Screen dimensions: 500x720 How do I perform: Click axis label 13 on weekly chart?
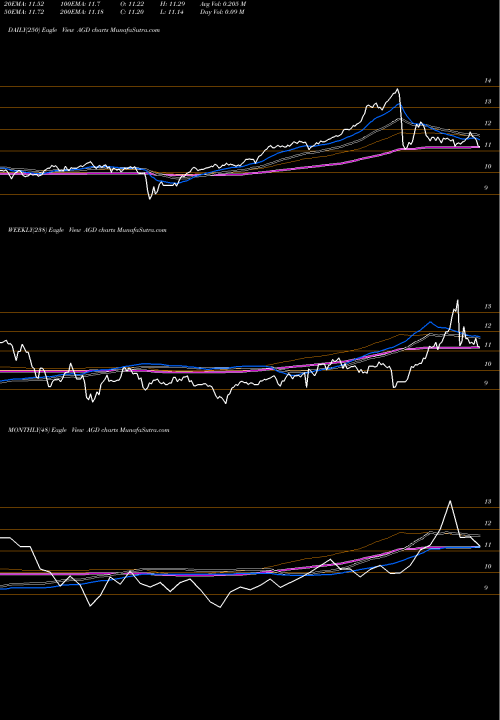tap(488, 306)
